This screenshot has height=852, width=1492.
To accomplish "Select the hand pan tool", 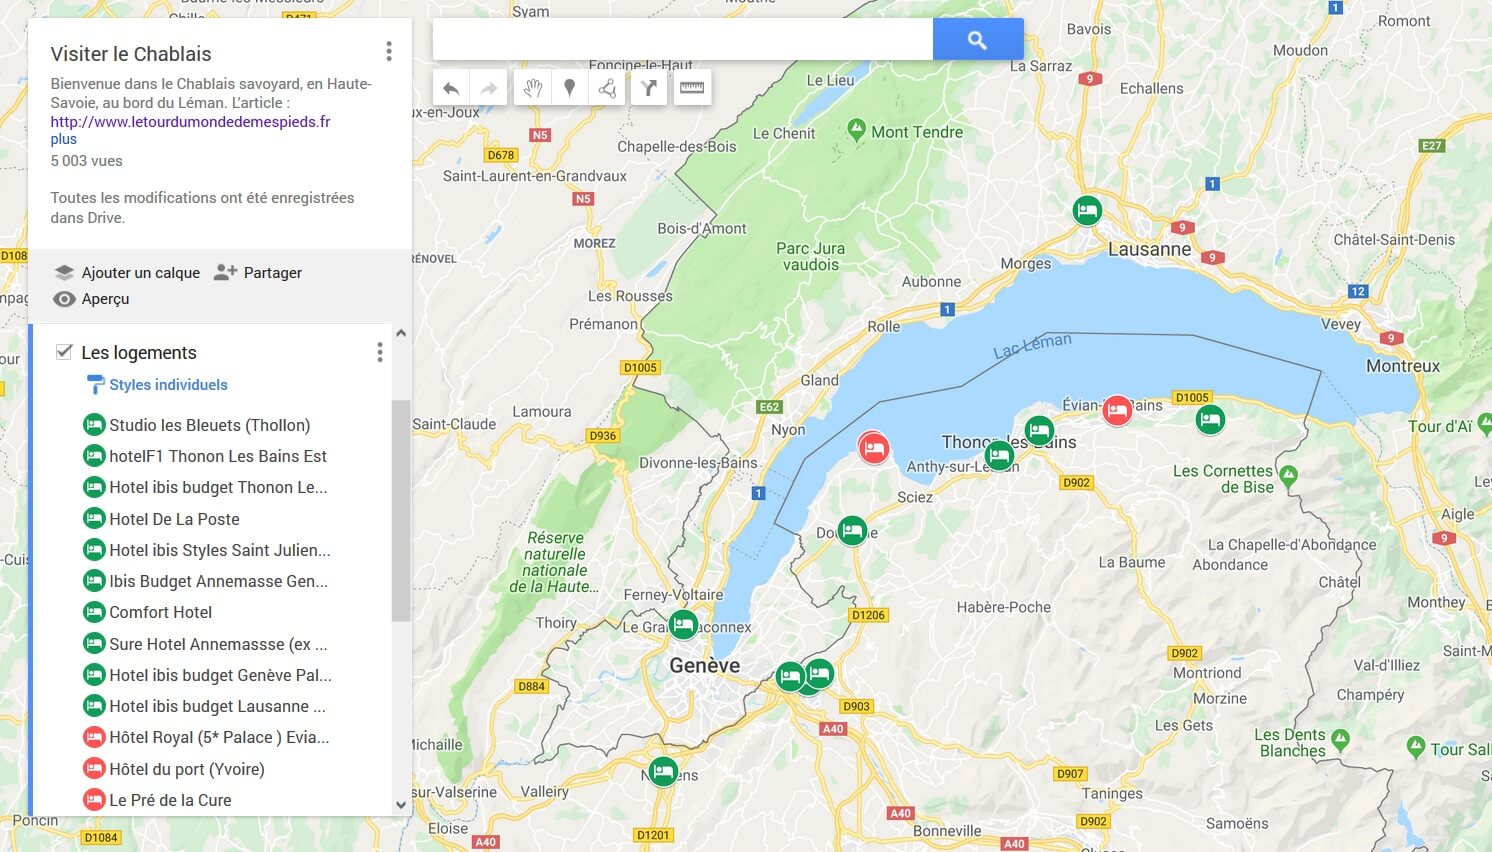I will click(x=532, y=88).
